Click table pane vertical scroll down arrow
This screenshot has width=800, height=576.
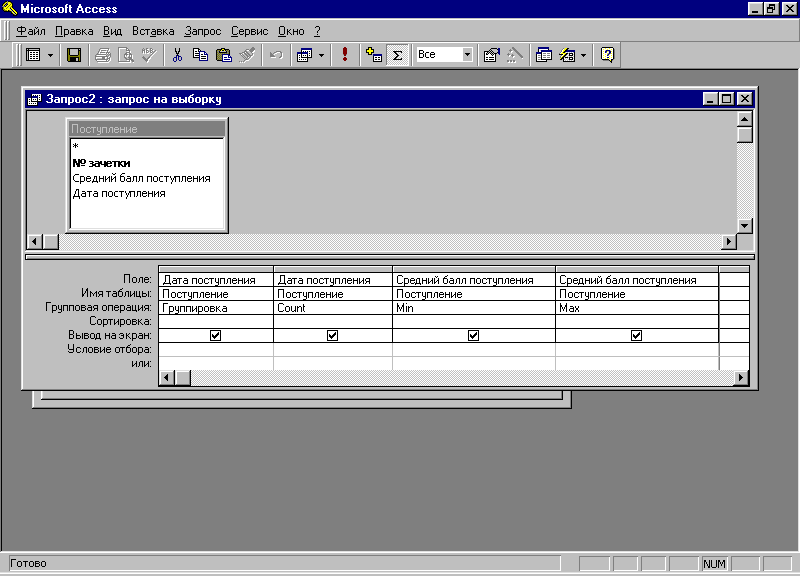(744, 226)
